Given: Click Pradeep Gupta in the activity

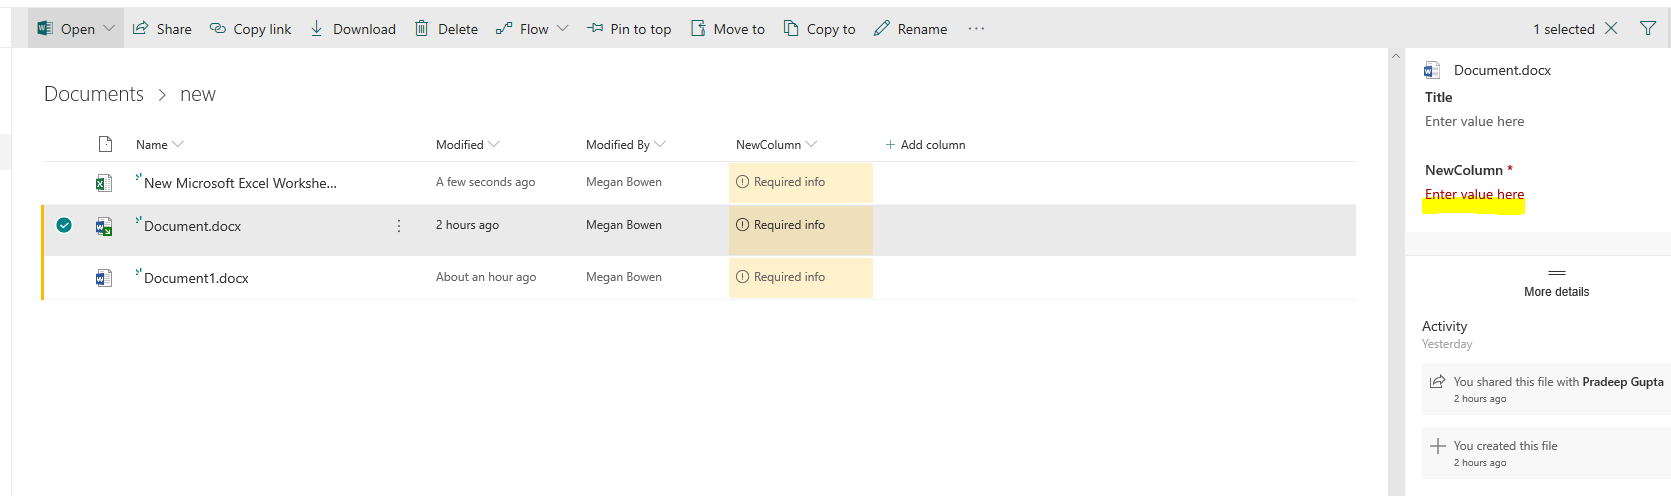Looking at the screenshot, I should click(1623, 382).
